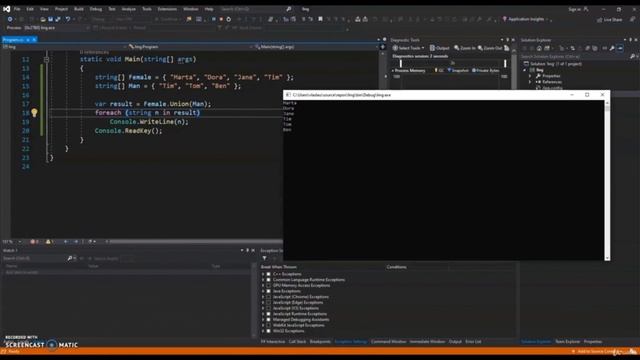Switch to Team Explorer tab

[x=567, y=342]
